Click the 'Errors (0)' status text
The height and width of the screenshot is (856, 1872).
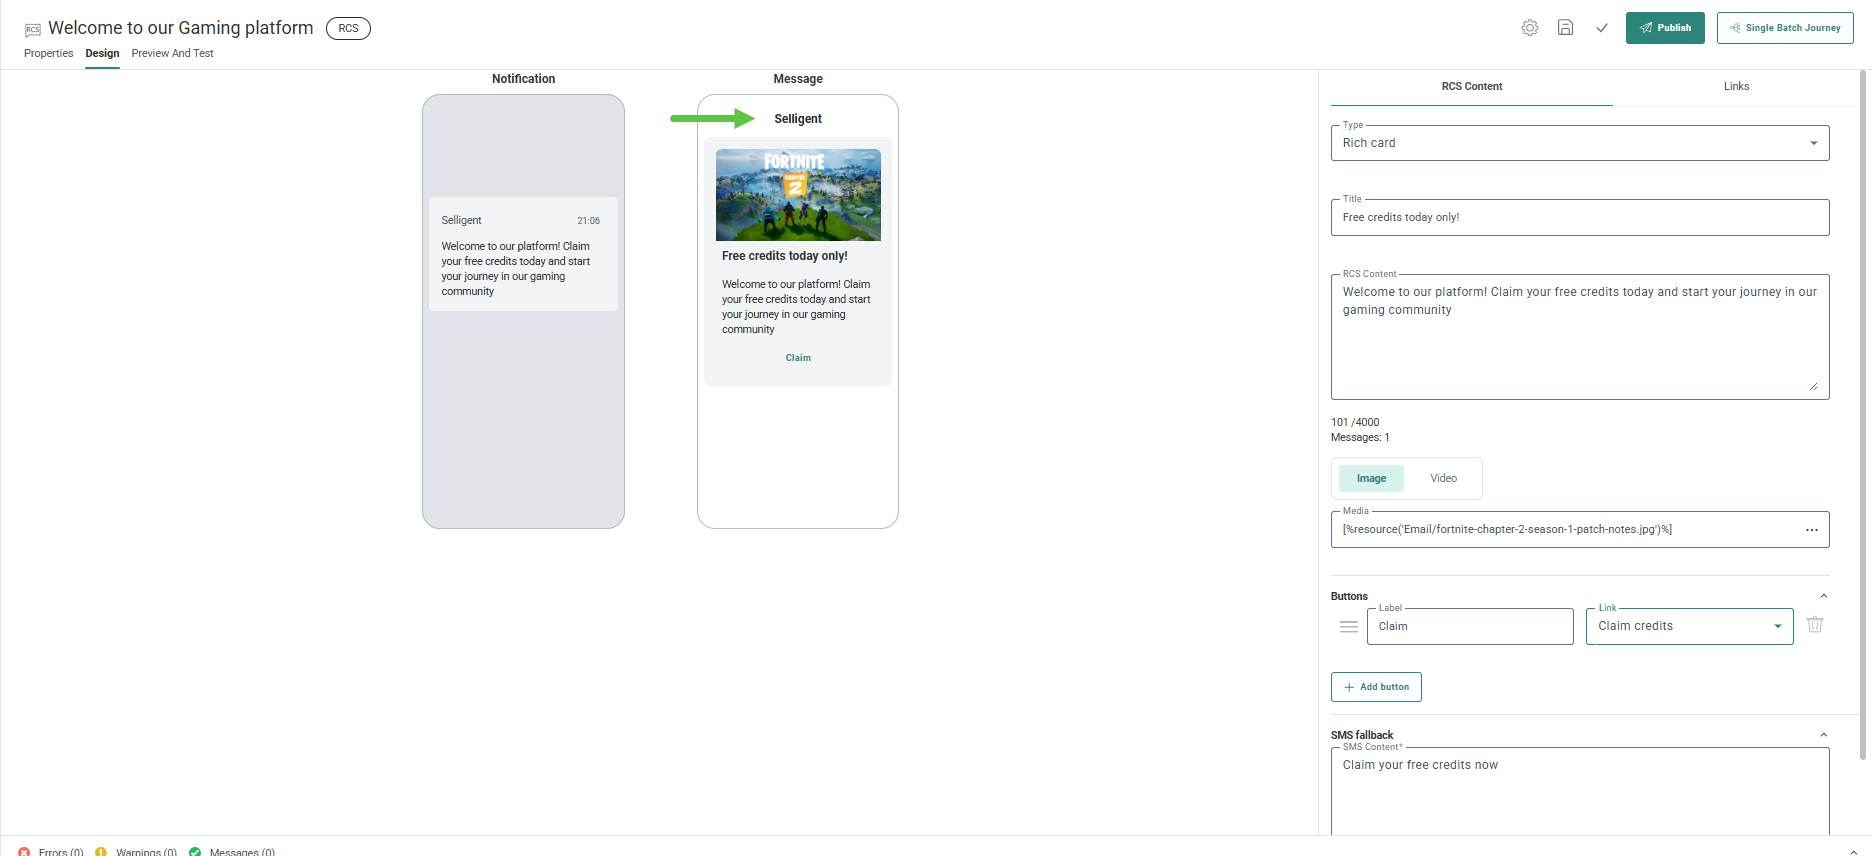point(61,852)
